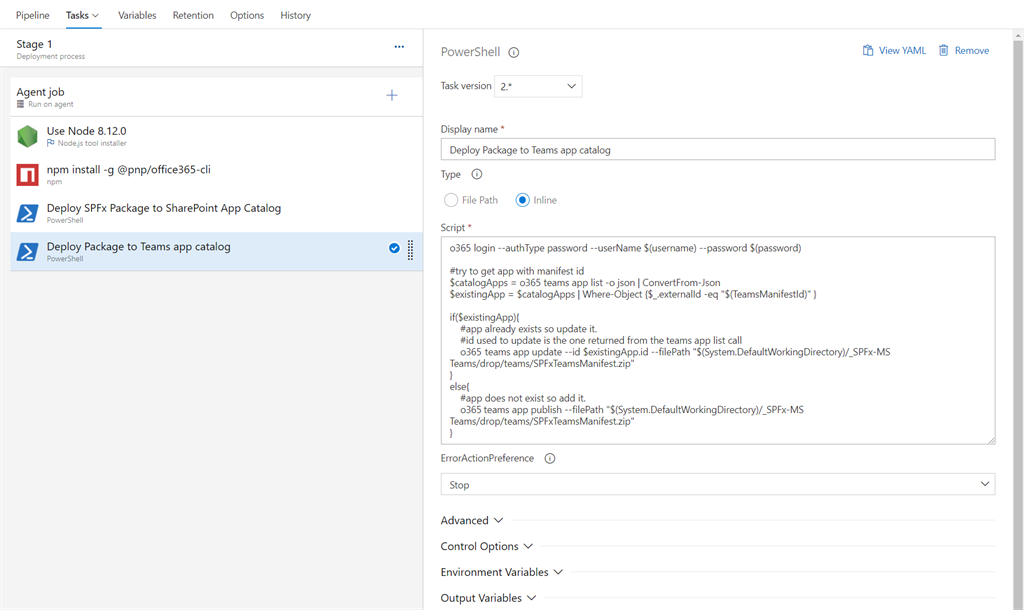Select the Use Node 8.12.0 task
1024x610 pixels.
pyautogui.click(x=217, y=136)
